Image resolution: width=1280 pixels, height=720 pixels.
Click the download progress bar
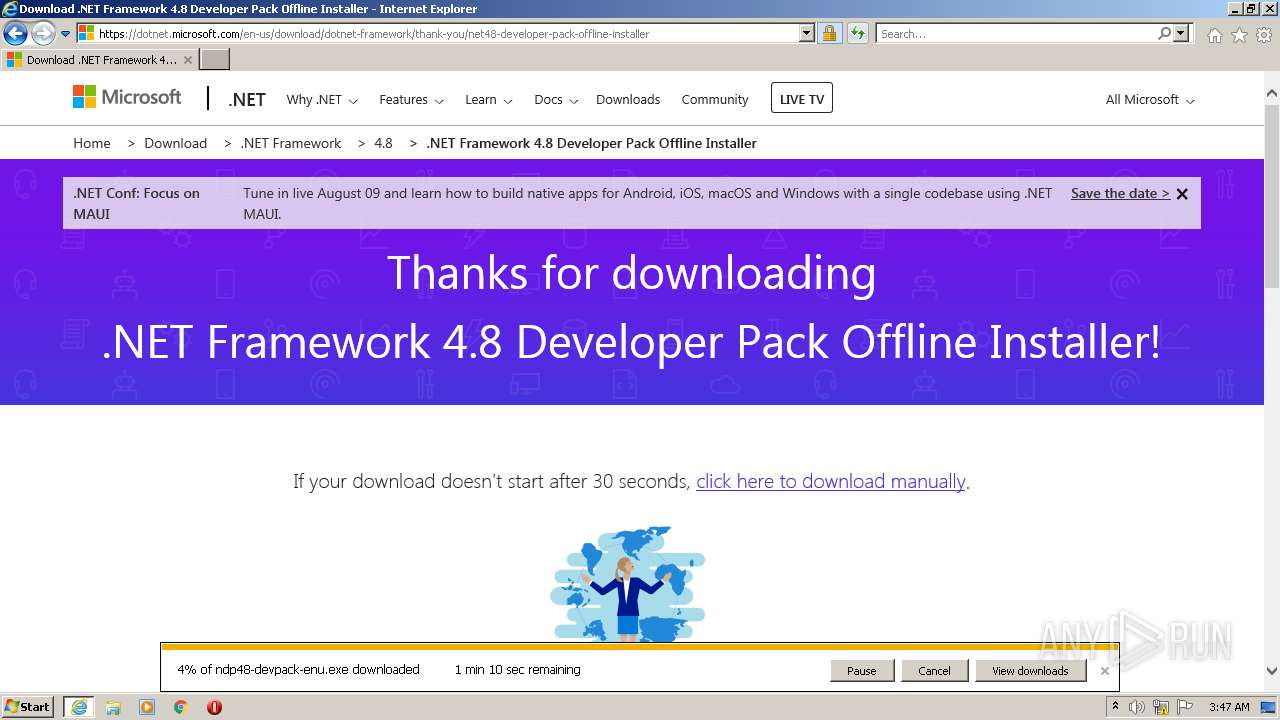[x=639, y=647]
